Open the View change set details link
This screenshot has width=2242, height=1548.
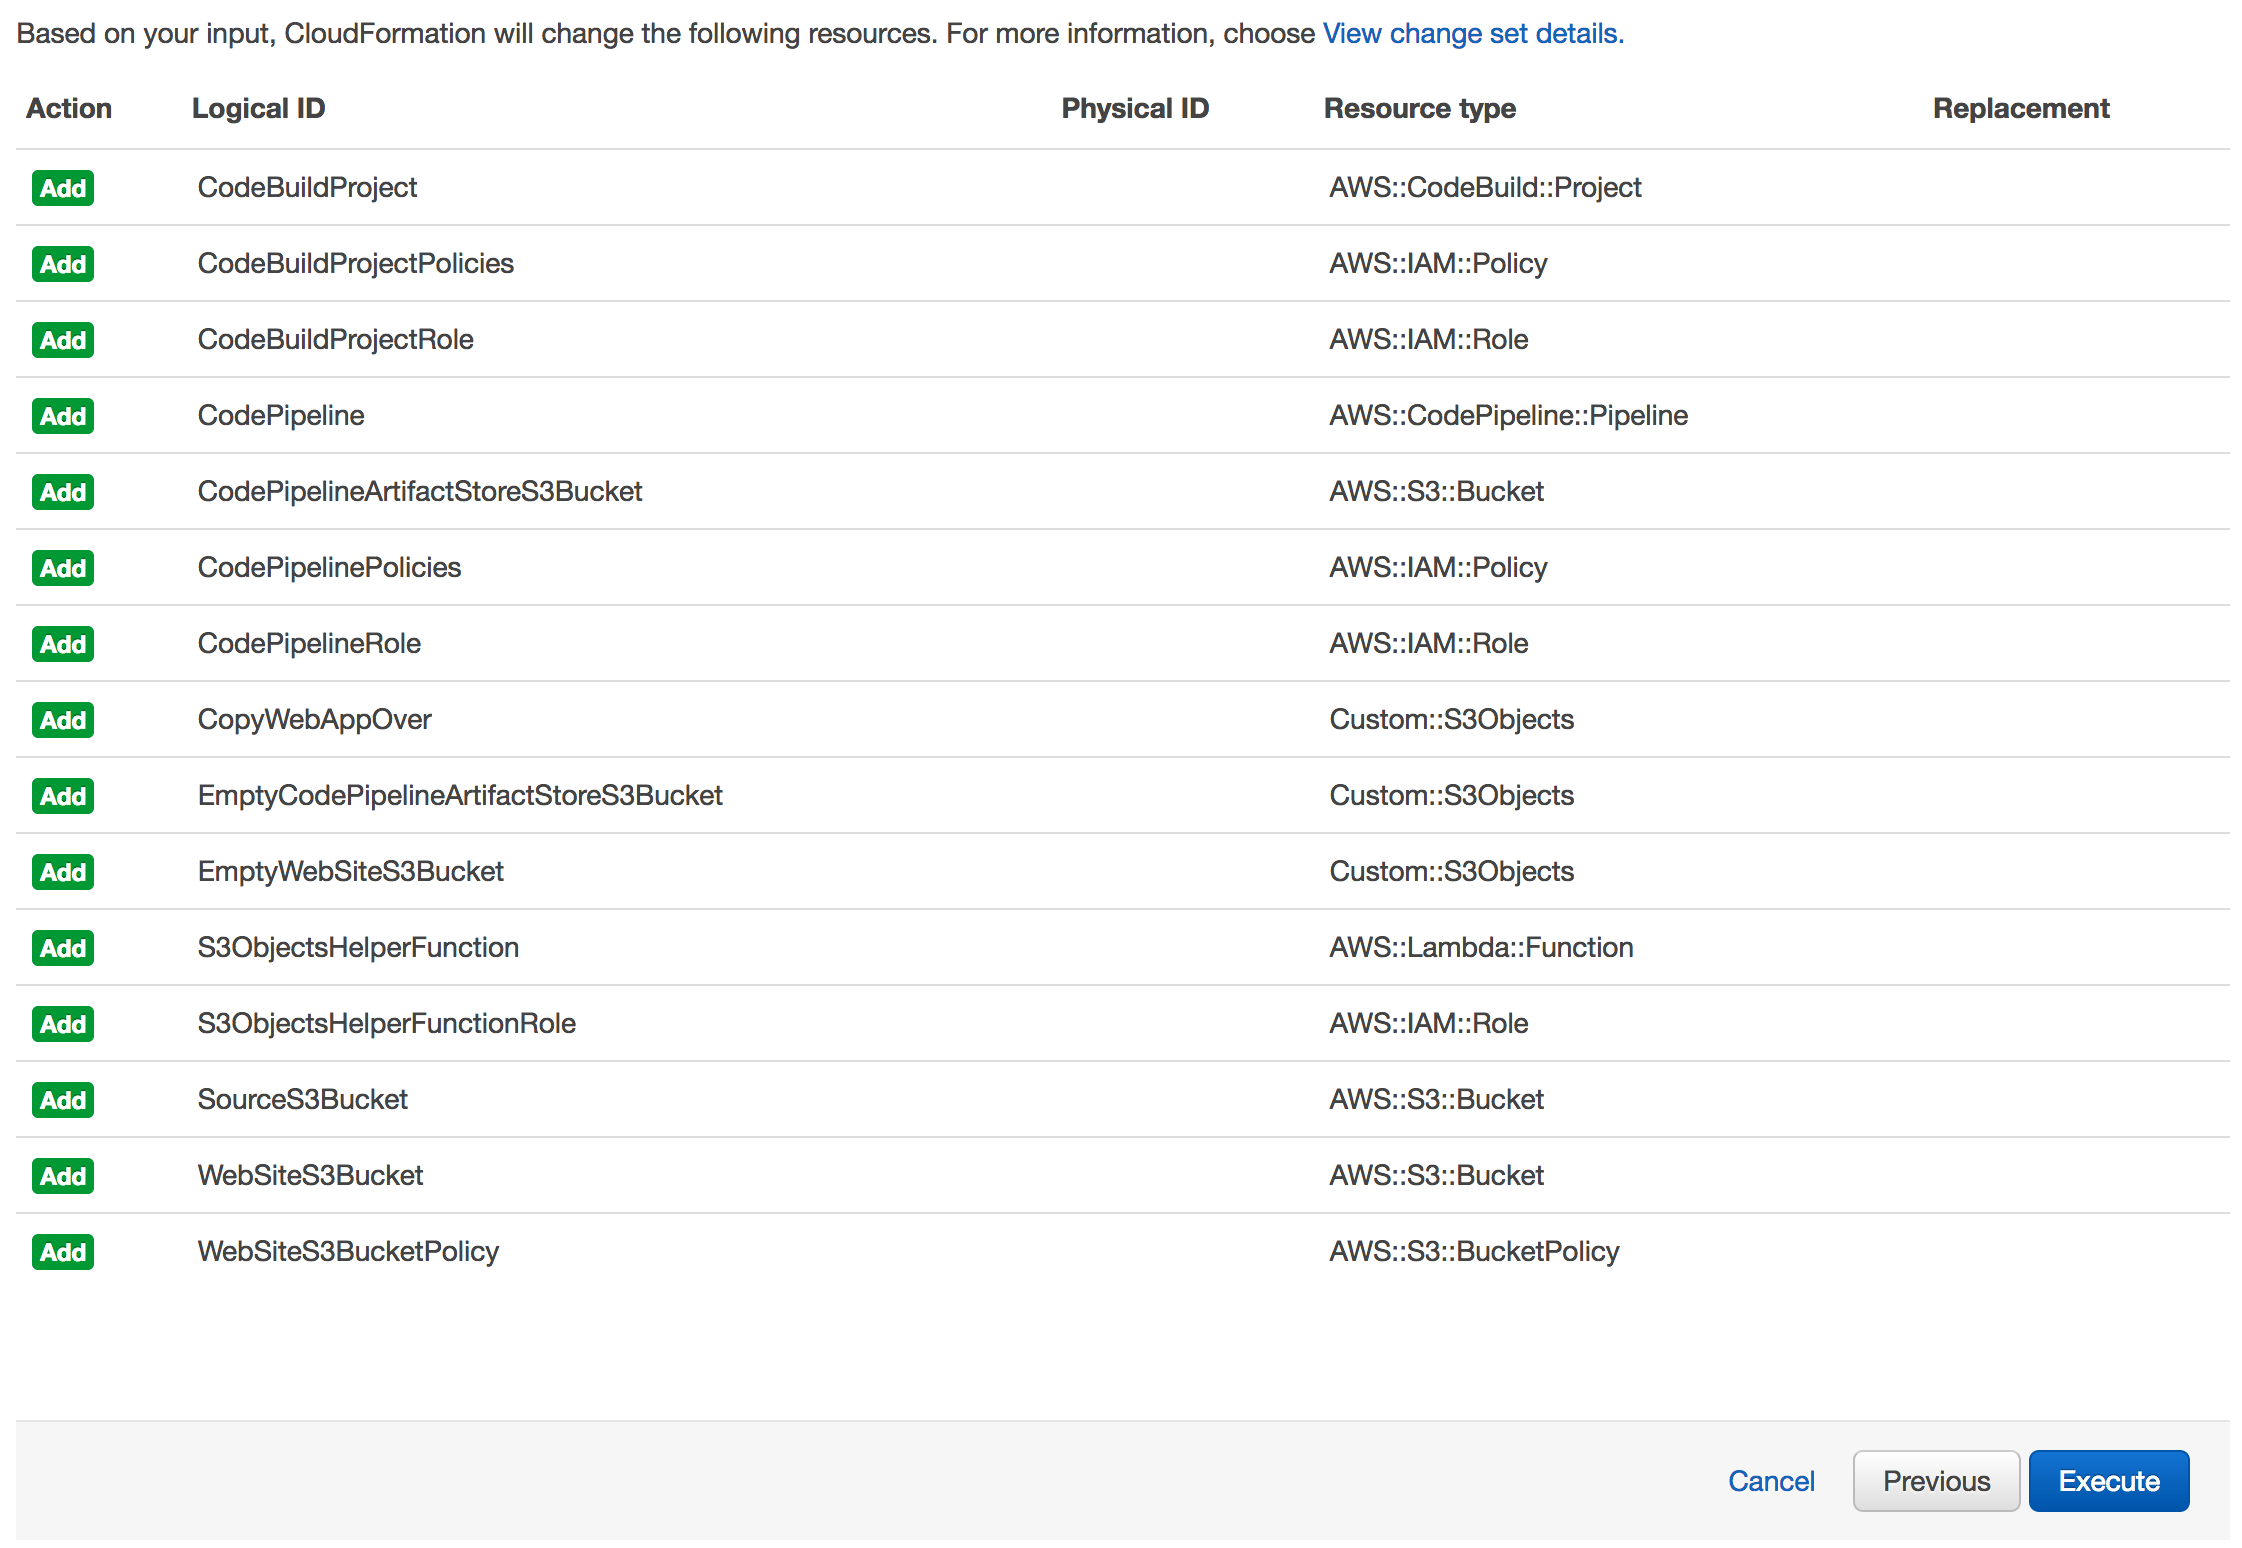tap(1473, 33)
